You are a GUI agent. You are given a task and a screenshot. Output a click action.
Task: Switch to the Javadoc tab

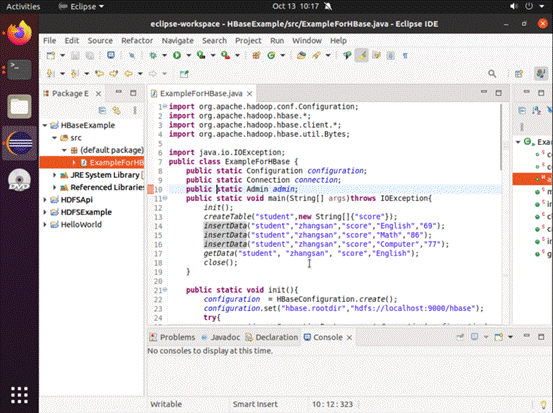coord(220,337)
